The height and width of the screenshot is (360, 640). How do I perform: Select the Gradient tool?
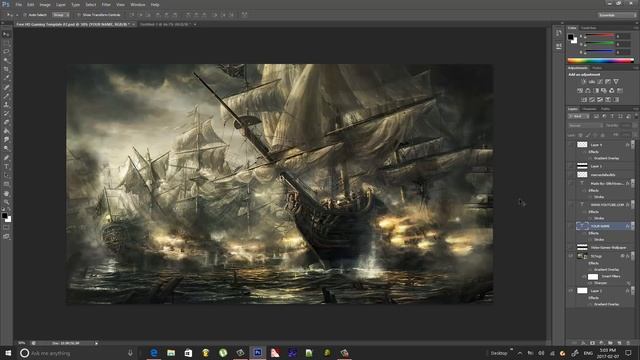tap(6, 131)
